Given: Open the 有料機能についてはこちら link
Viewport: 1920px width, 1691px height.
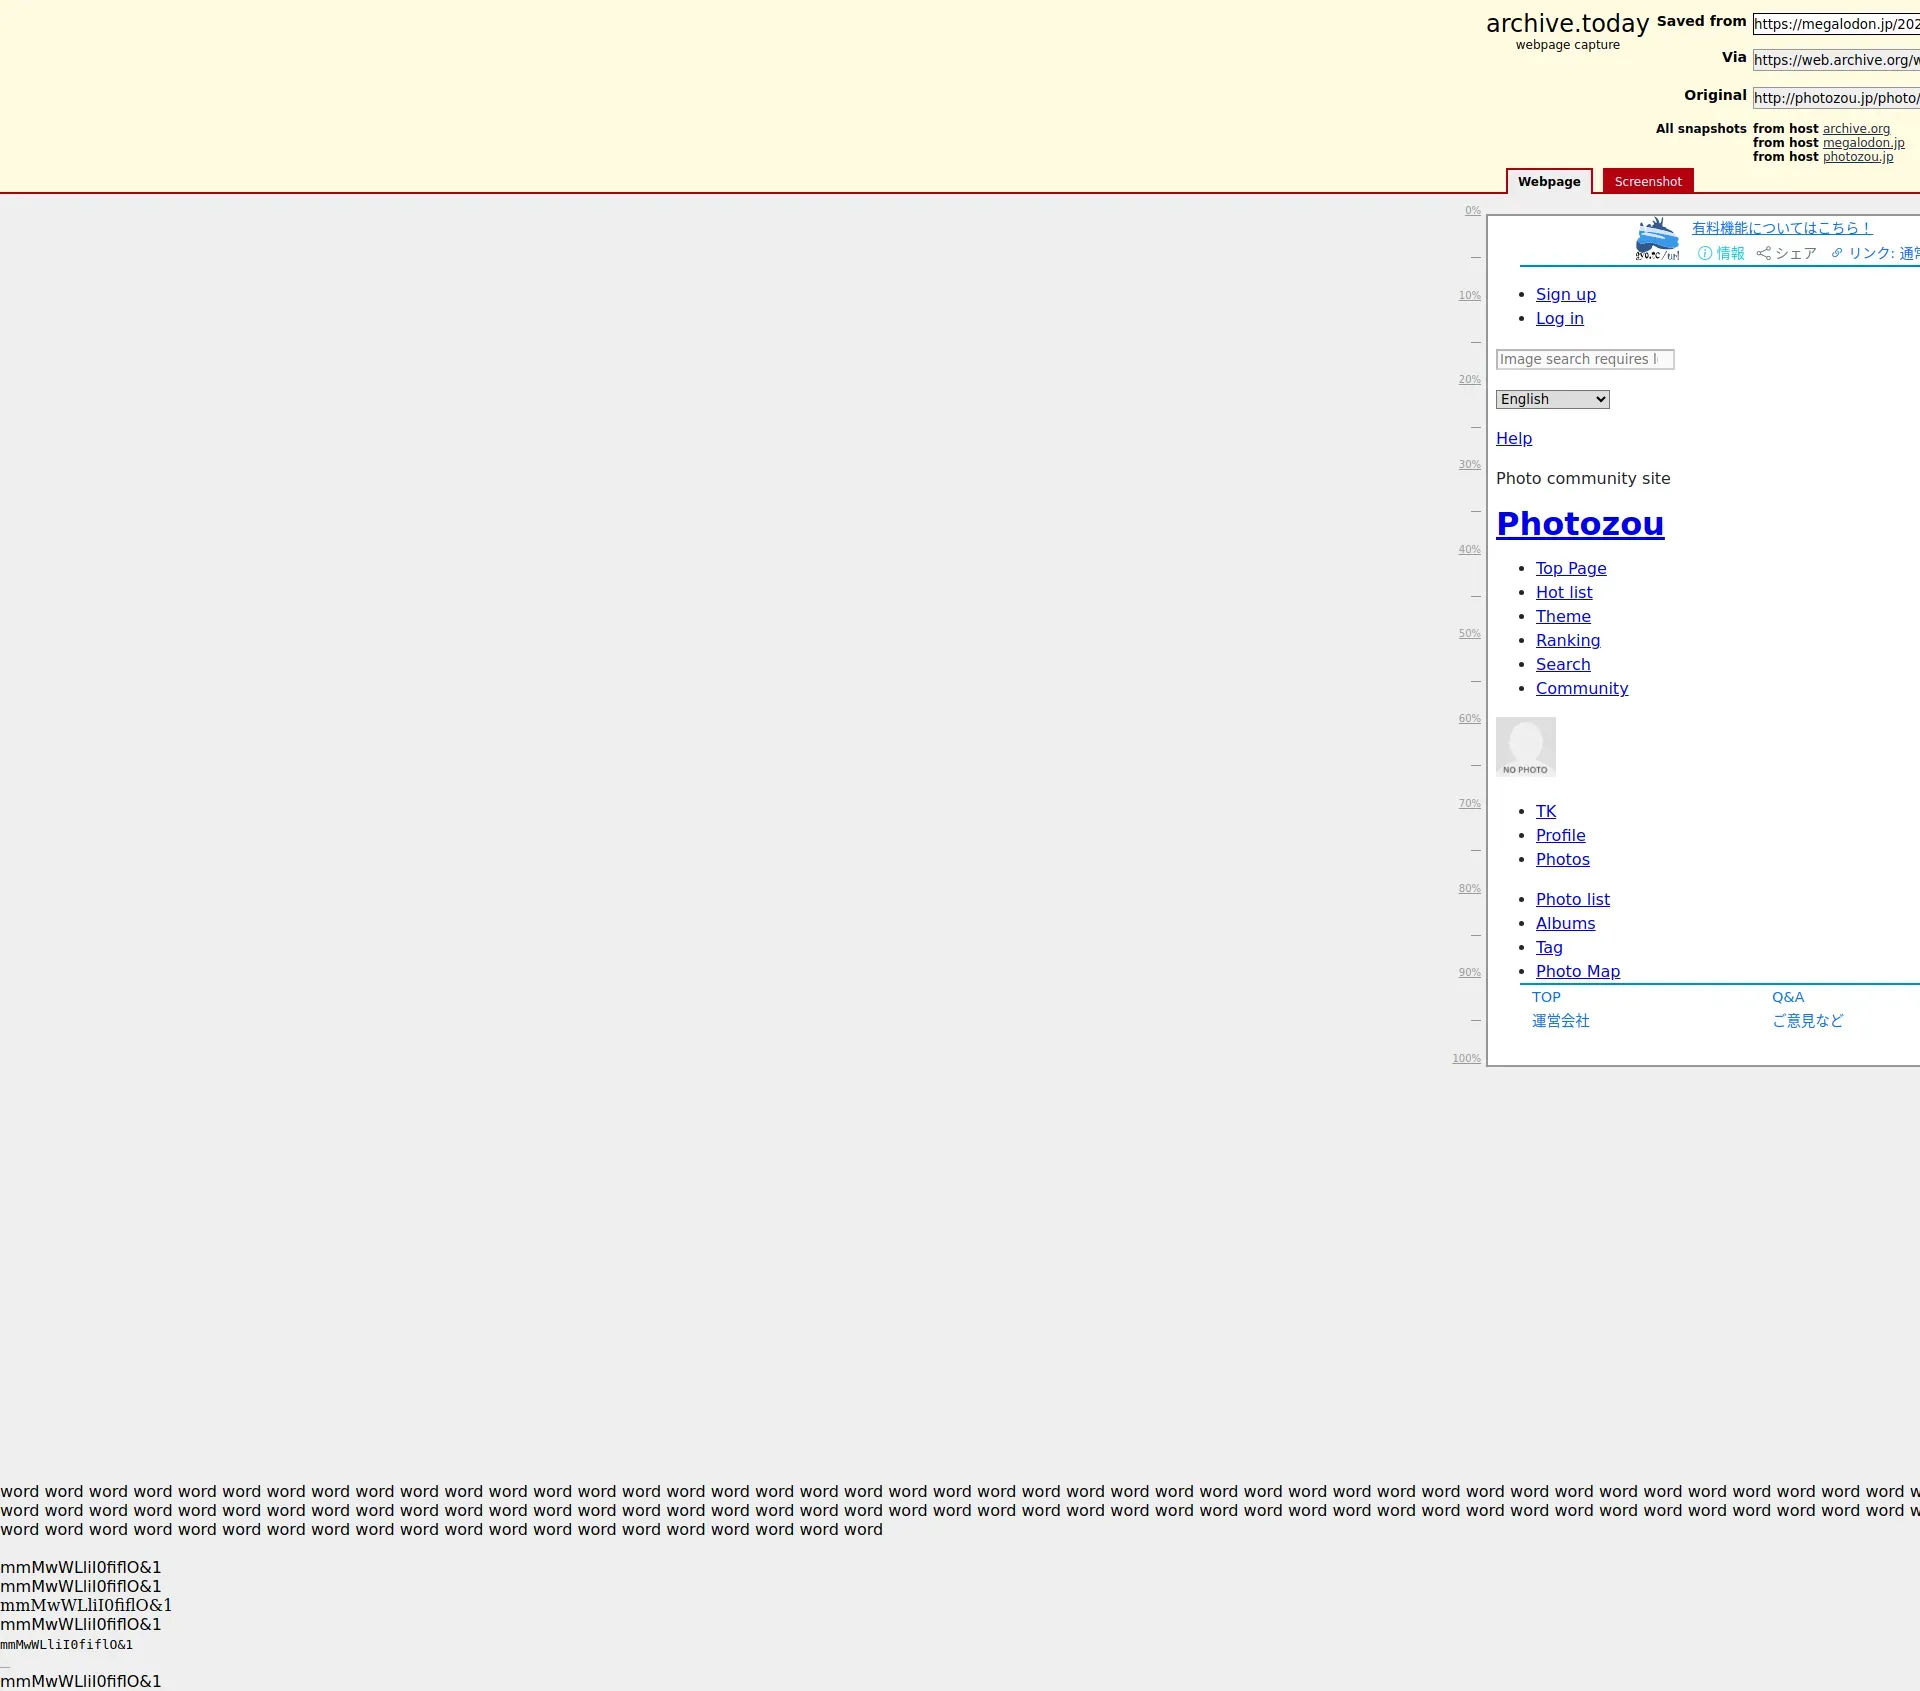Looking at the screenshot, I should pos(1780,229).
